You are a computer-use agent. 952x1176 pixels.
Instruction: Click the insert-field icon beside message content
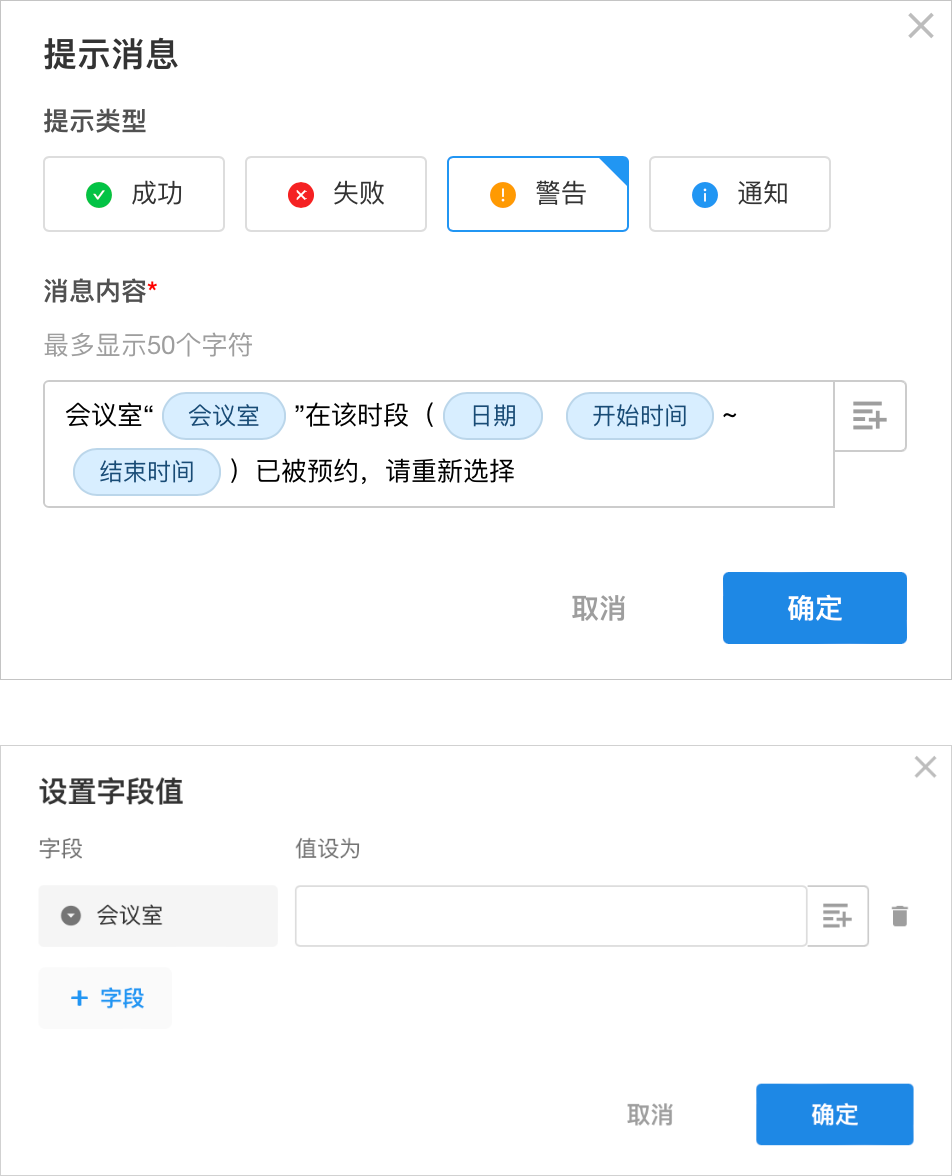coord(870,416)
